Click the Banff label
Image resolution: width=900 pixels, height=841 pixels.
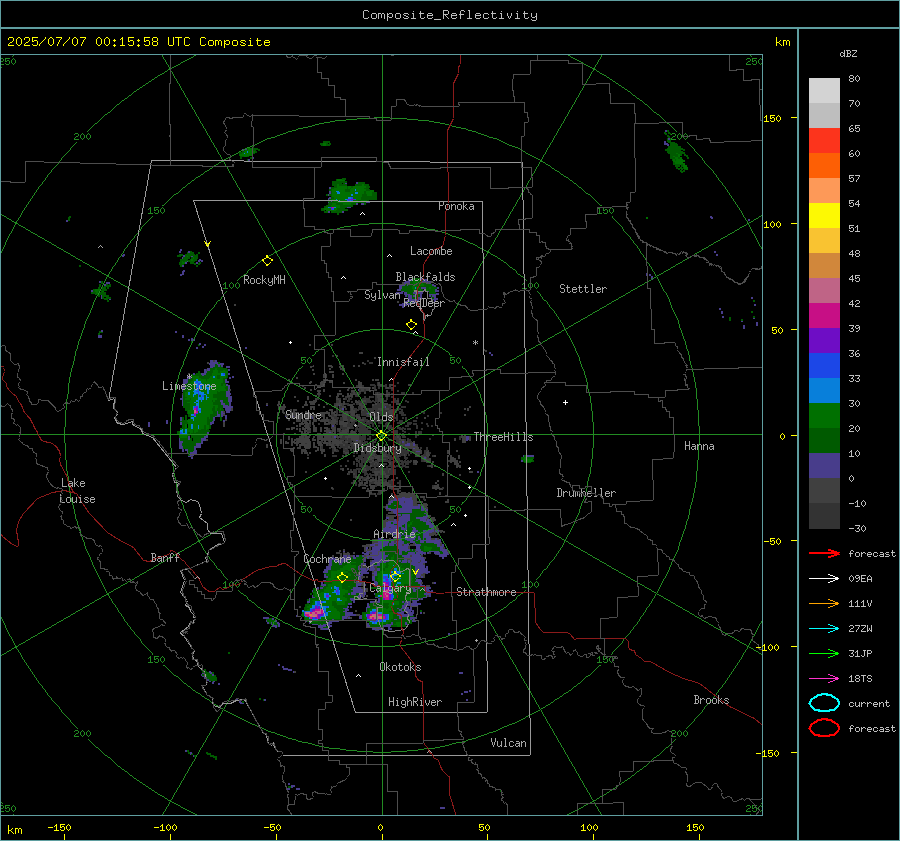[x=165, y=557]
